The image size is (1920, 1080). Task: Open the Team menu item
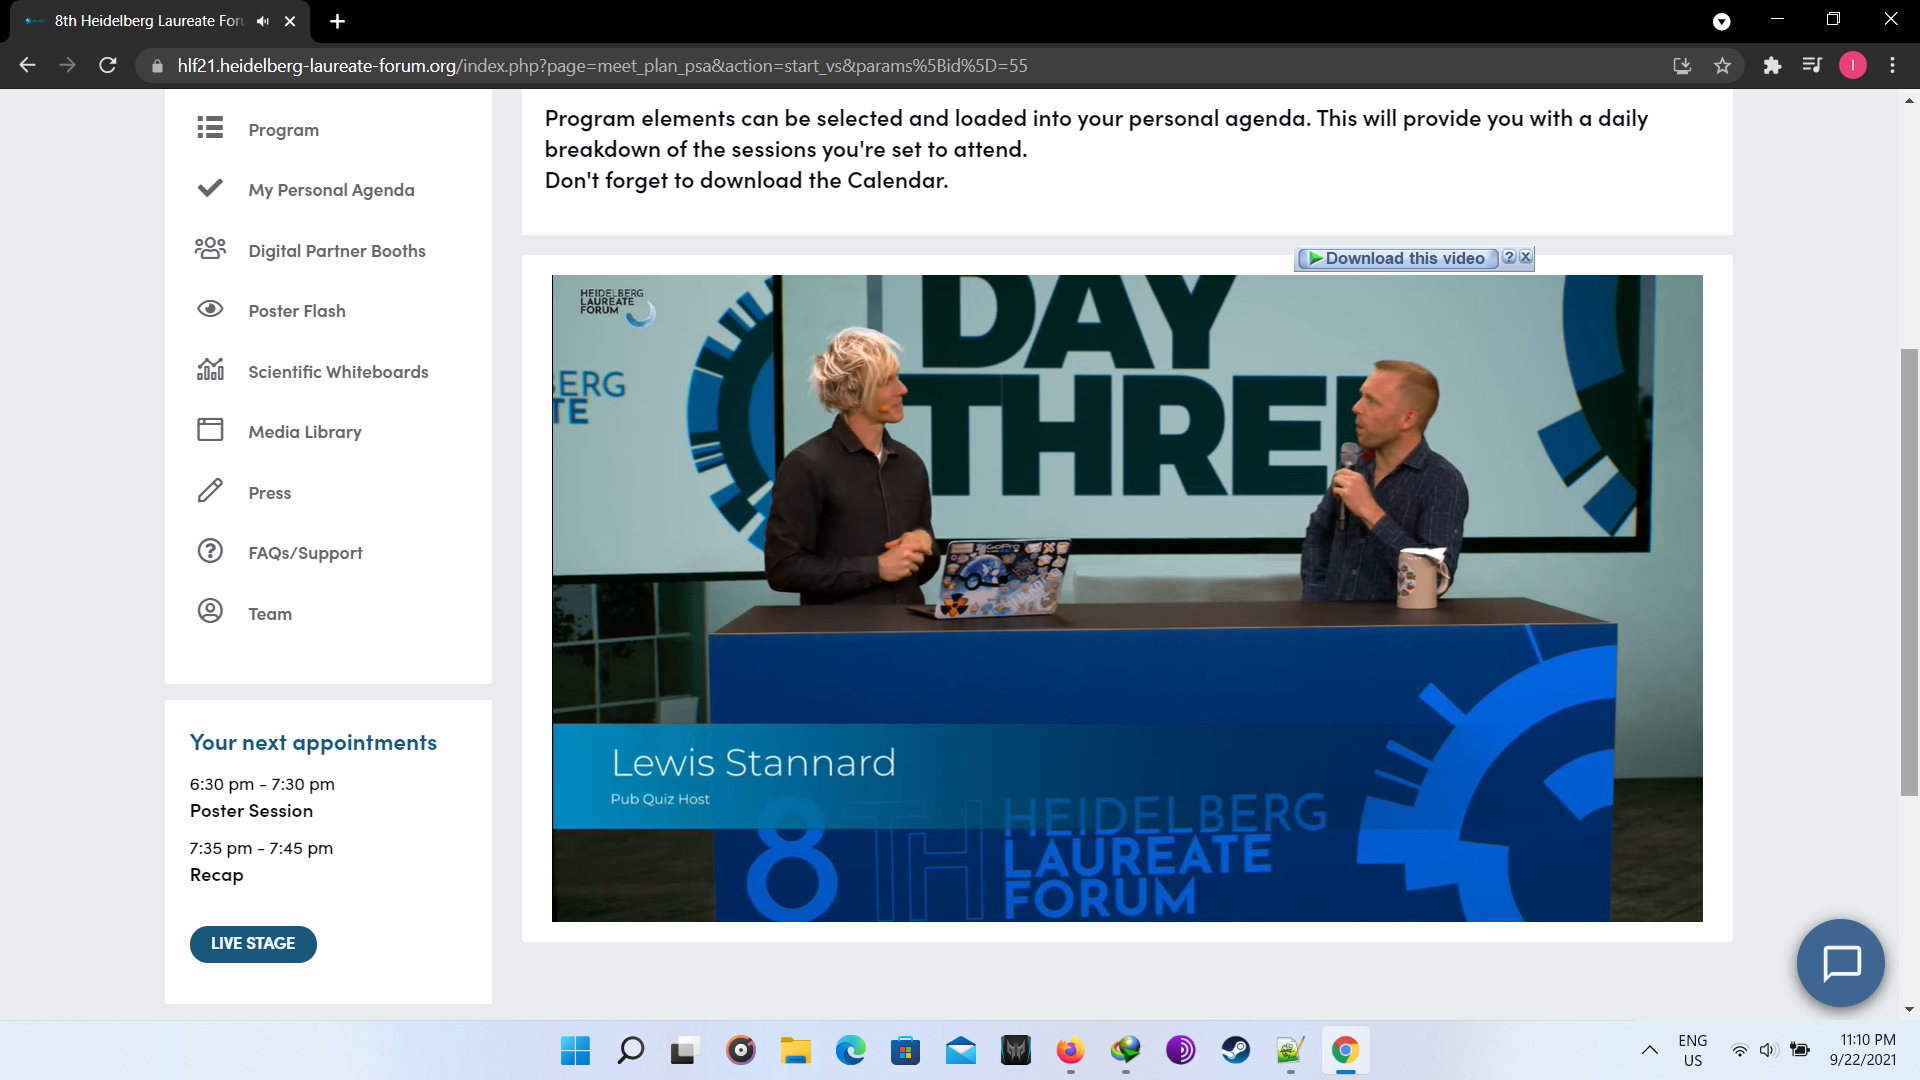click(270, 614)
